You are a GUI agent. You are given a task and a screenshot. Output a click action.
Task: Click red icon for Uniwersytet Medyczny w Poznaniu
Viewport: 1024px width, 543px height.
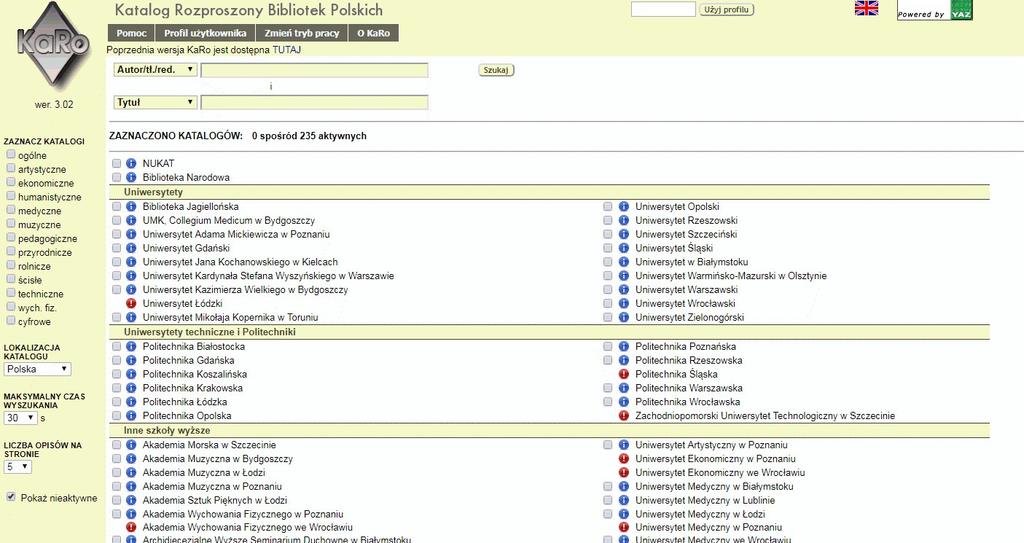pyautogui.click(x=624, y=527)
